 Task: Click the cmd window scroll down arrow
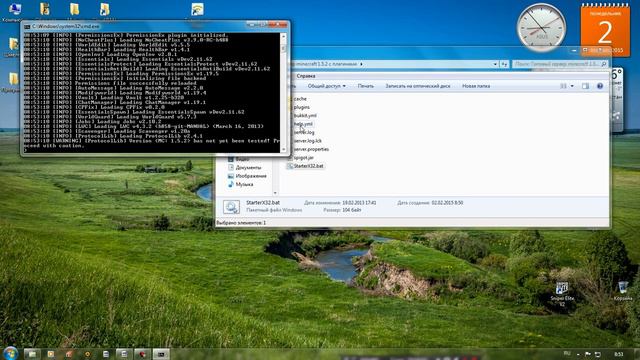(x=283, y=150)
